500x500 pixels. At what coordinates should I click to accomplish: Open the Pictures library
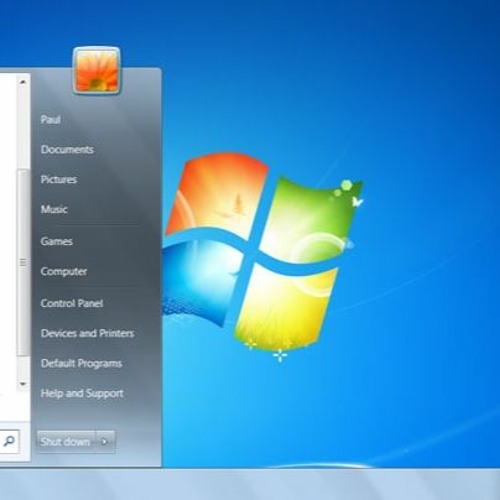coord(59,179)
